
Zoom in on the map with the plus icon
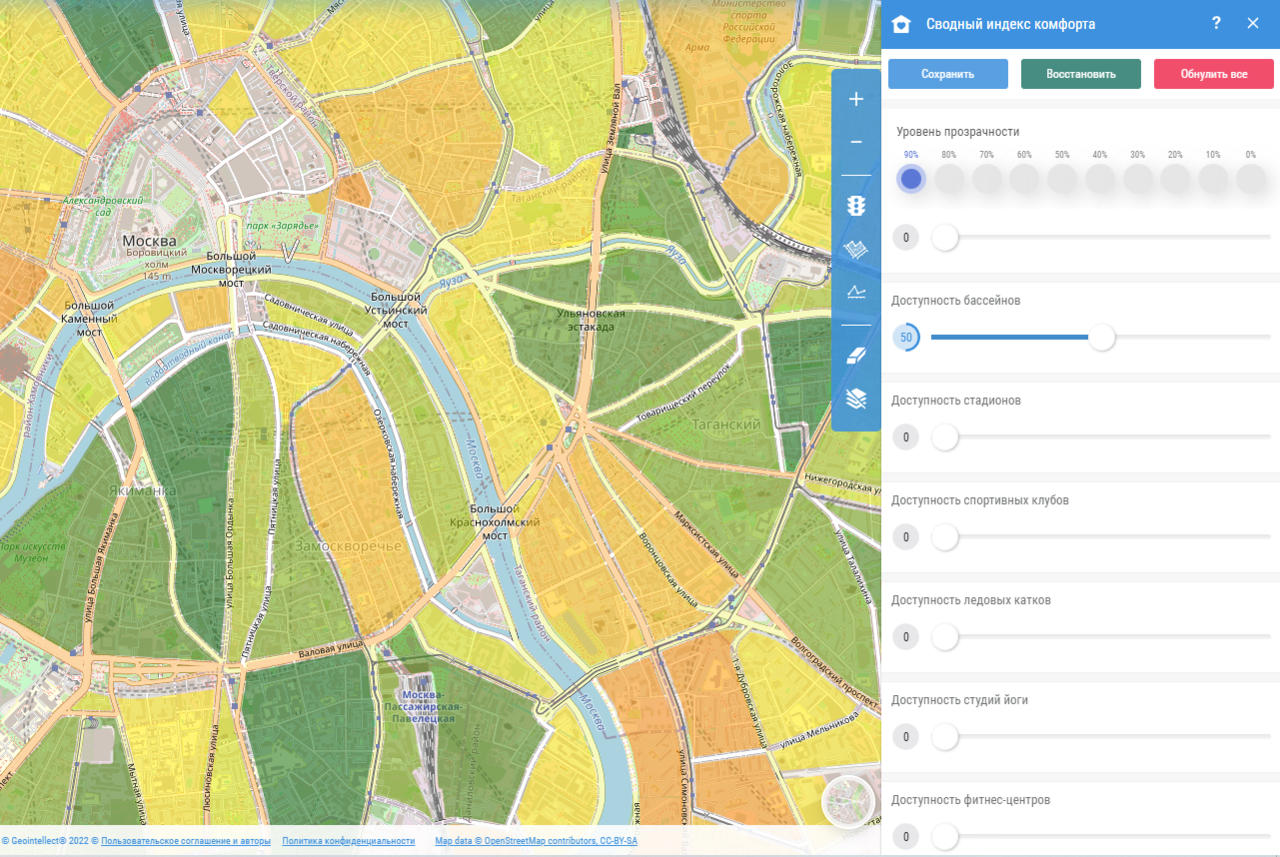(856, 99)
